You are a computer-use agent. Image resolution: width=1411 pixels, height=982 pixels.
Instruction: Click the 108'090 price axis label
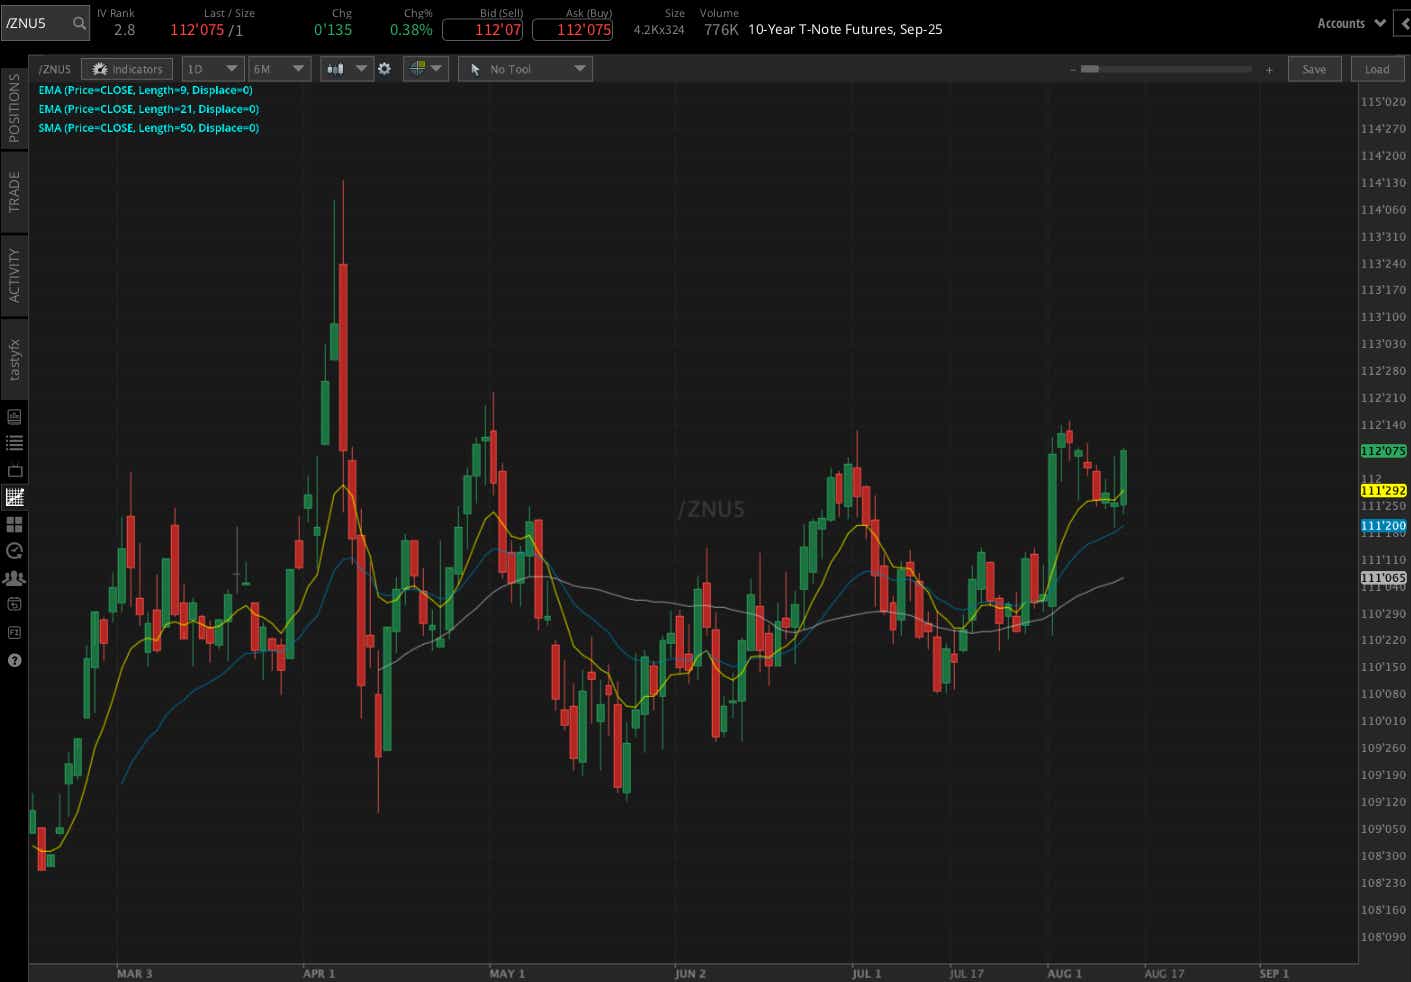[x=1383, y=937]
